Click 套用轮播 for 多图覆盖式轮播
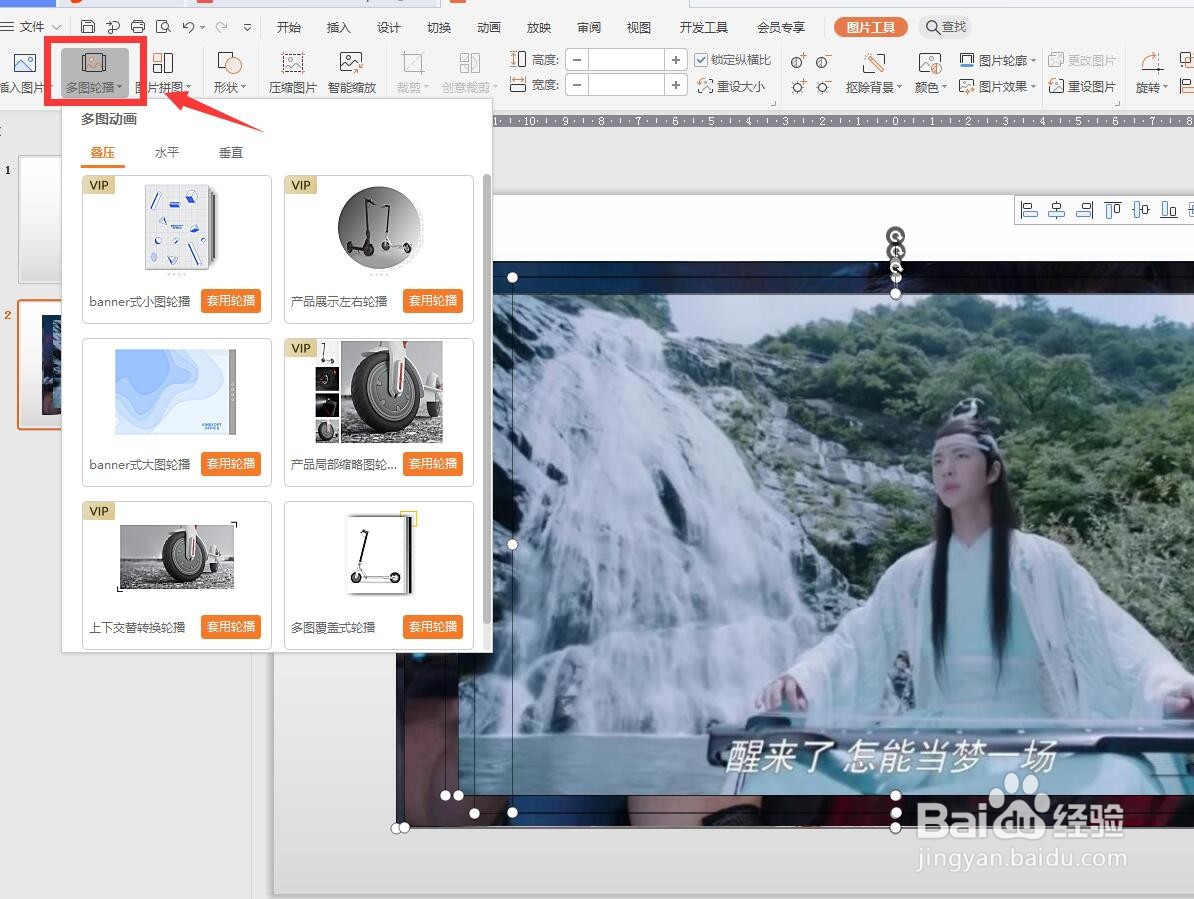This screenshot has width=1194, height=899. (x=433, y=626)
